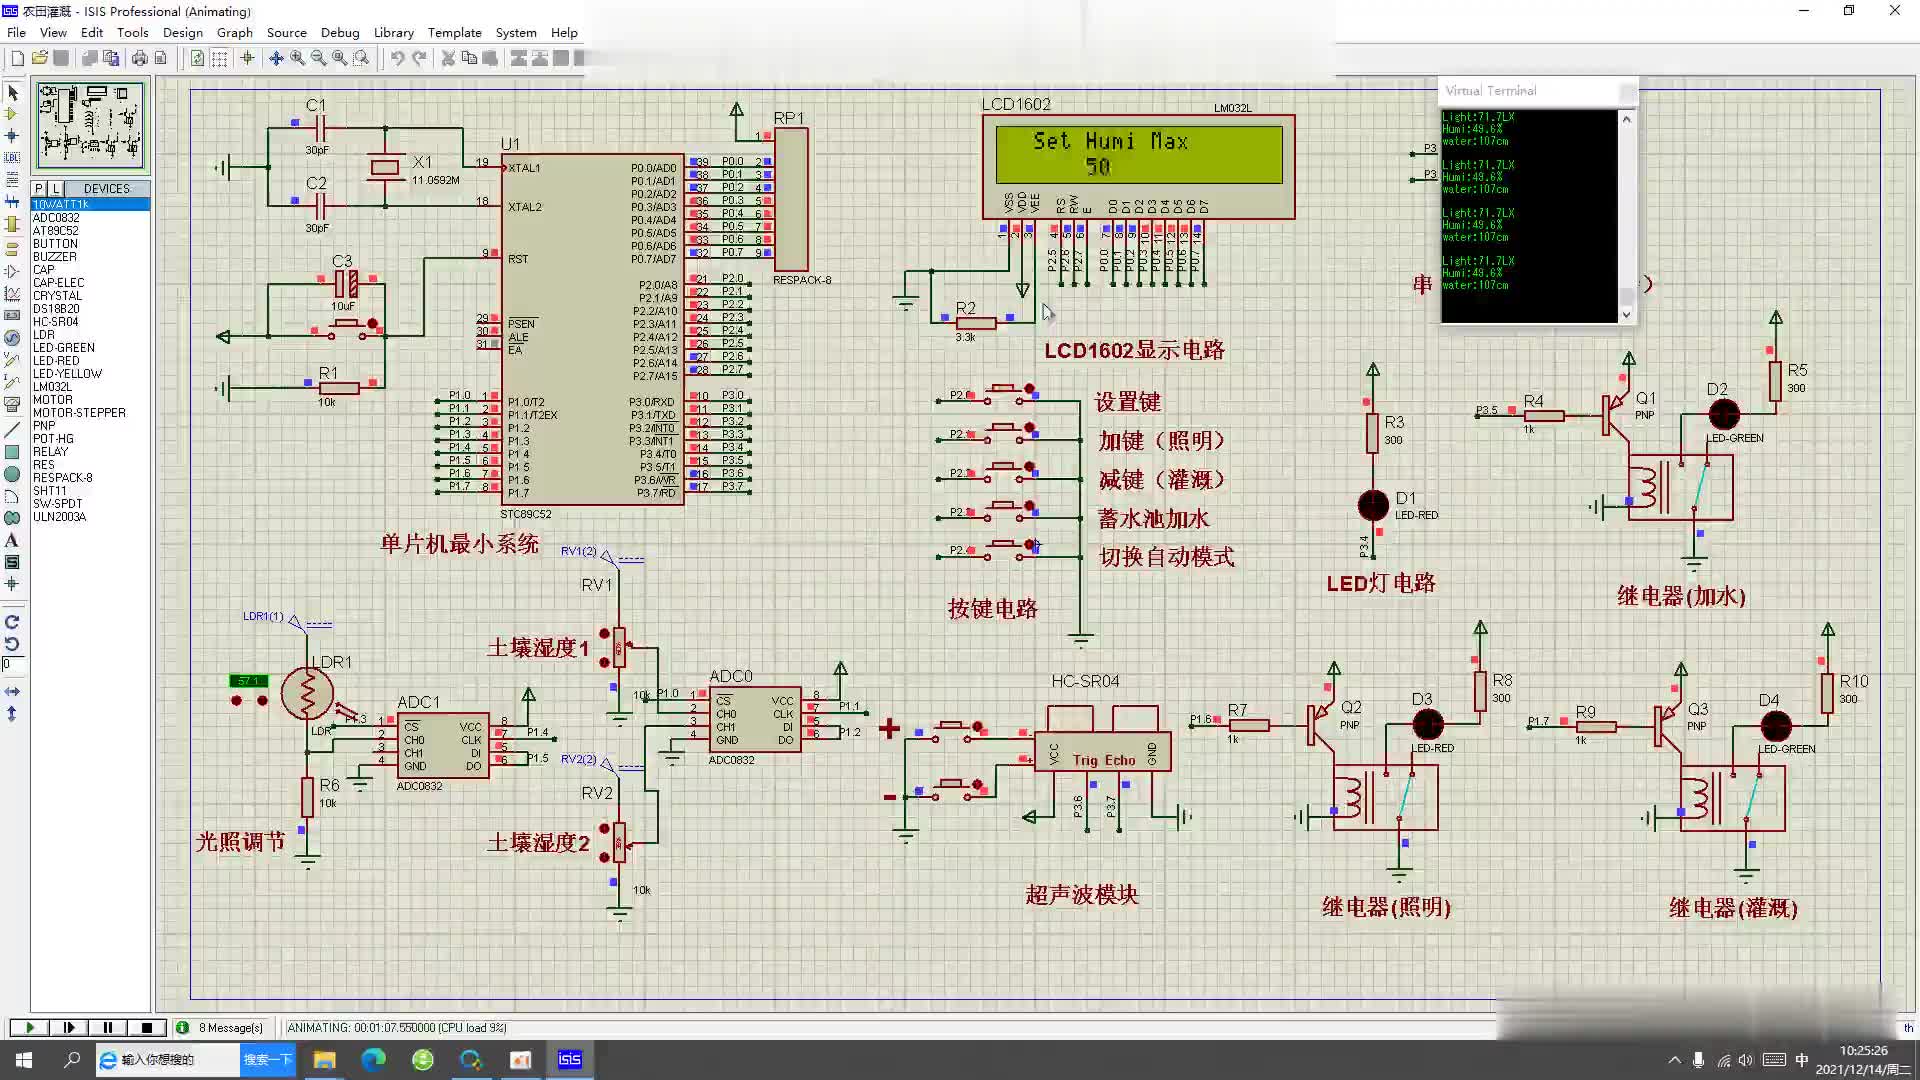Click the Open Design folder icon
The image size is (1920, 1080).
40,58
